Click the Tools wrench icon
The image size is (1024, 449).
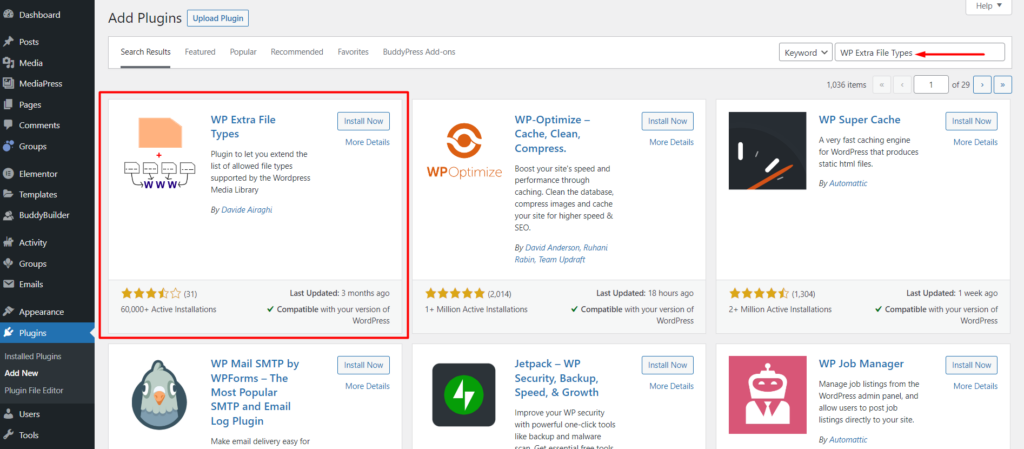coord(9,435)
